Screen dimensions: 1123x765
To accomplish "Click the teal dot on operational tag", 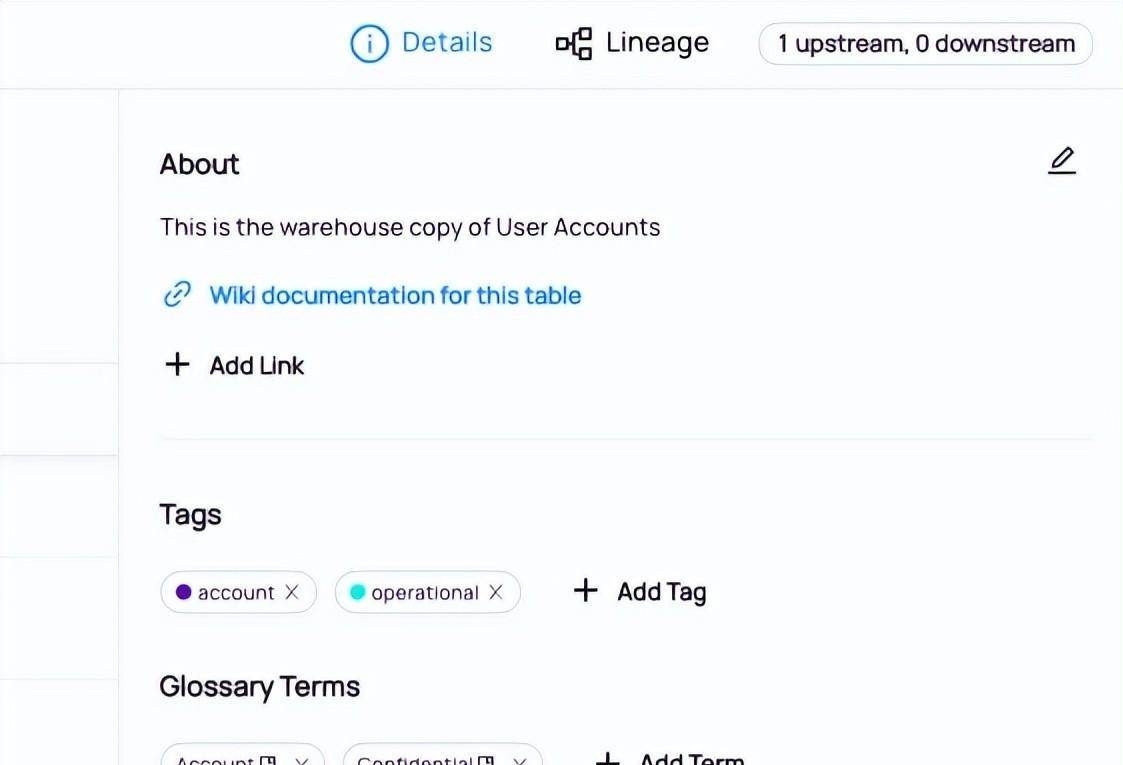I will click(357, 592).
